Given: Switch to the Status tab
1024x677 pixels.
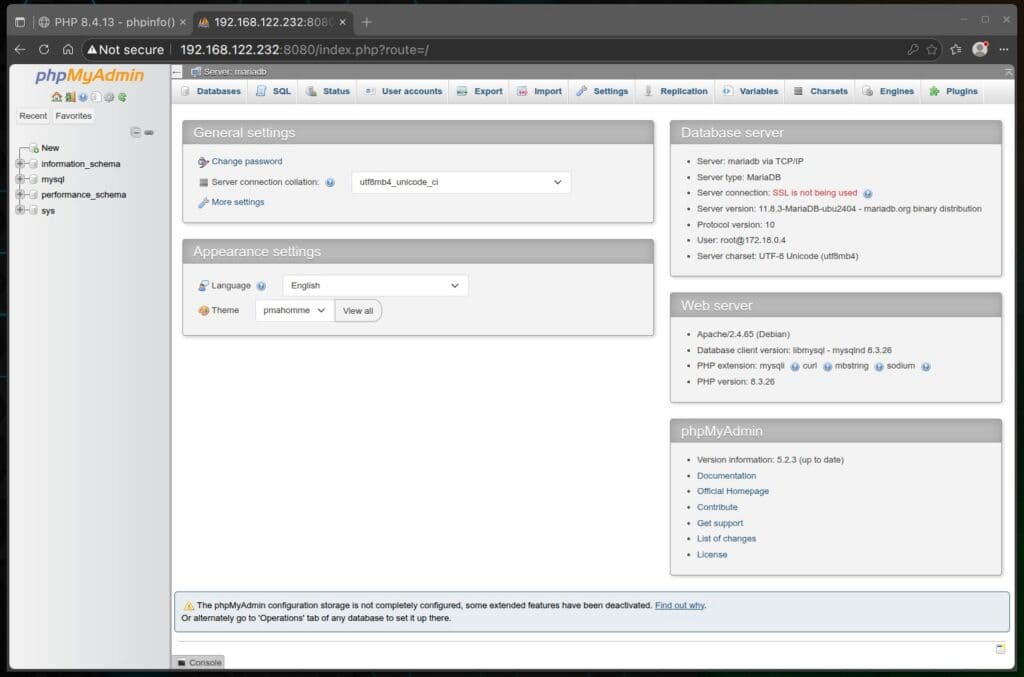Looking at the screenshot, I should click(x=328, y=91).
